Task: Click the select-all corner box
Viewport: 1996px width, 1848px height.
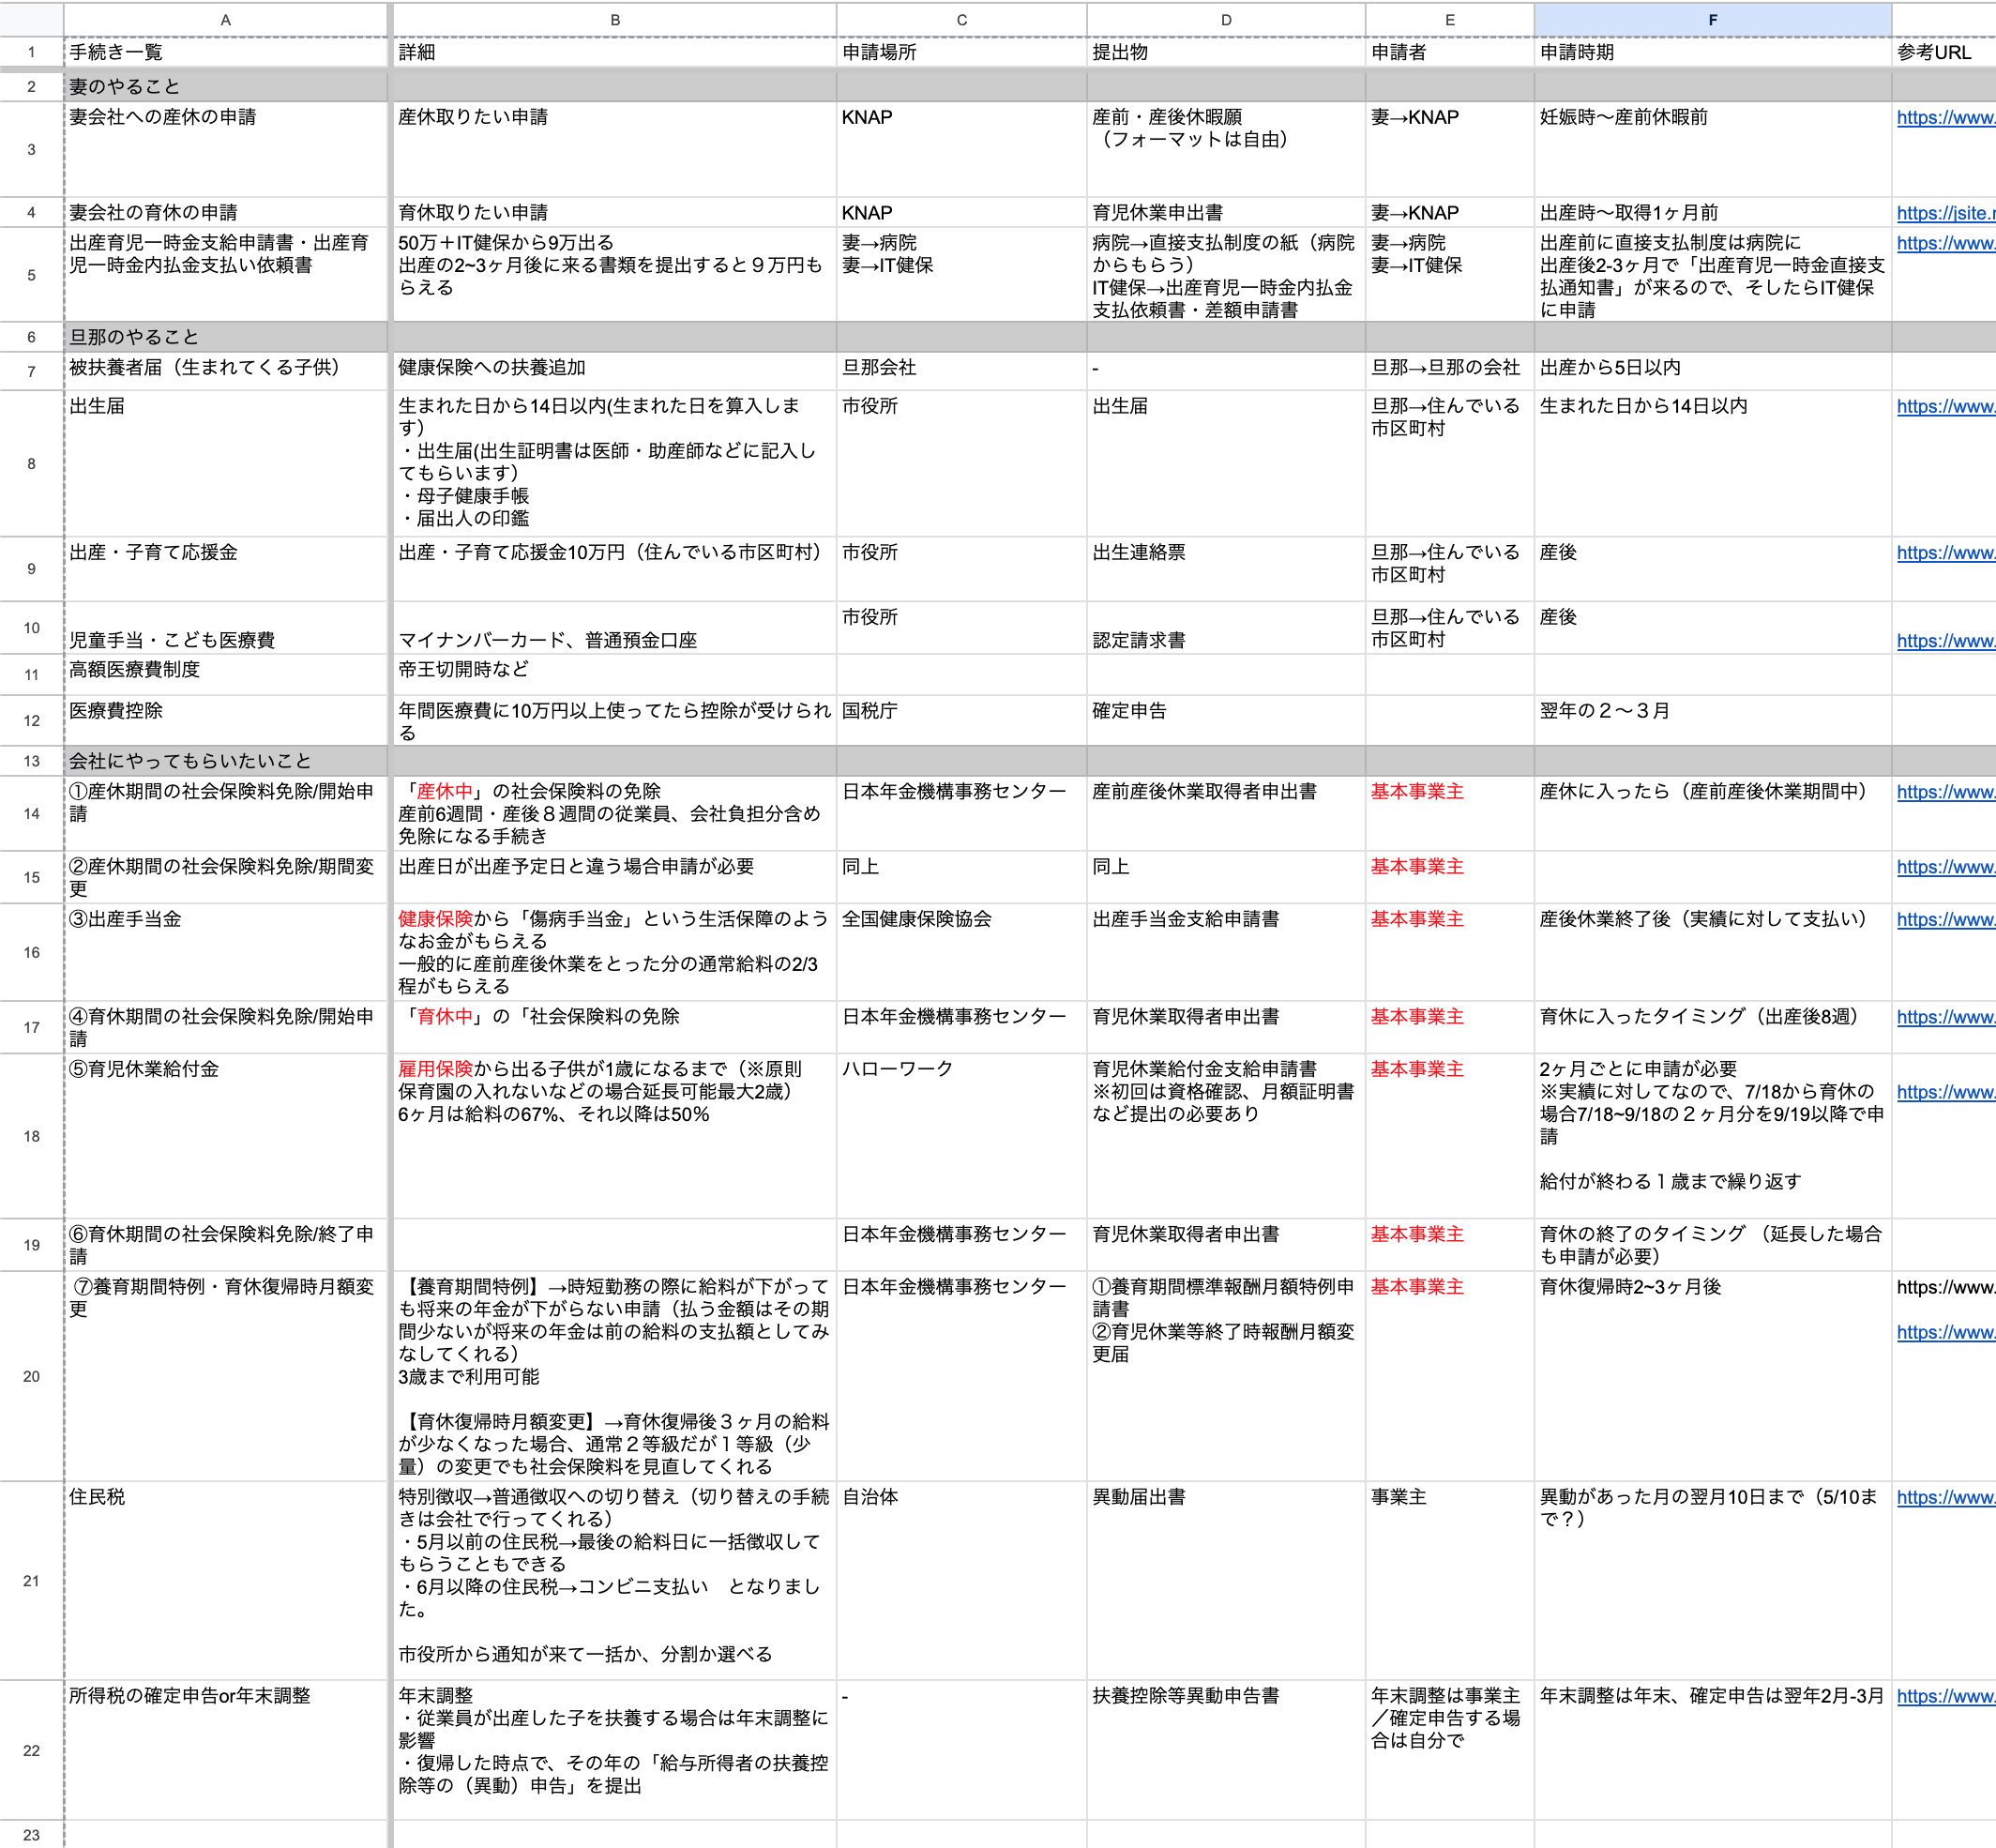Action: tap(31, 19)
